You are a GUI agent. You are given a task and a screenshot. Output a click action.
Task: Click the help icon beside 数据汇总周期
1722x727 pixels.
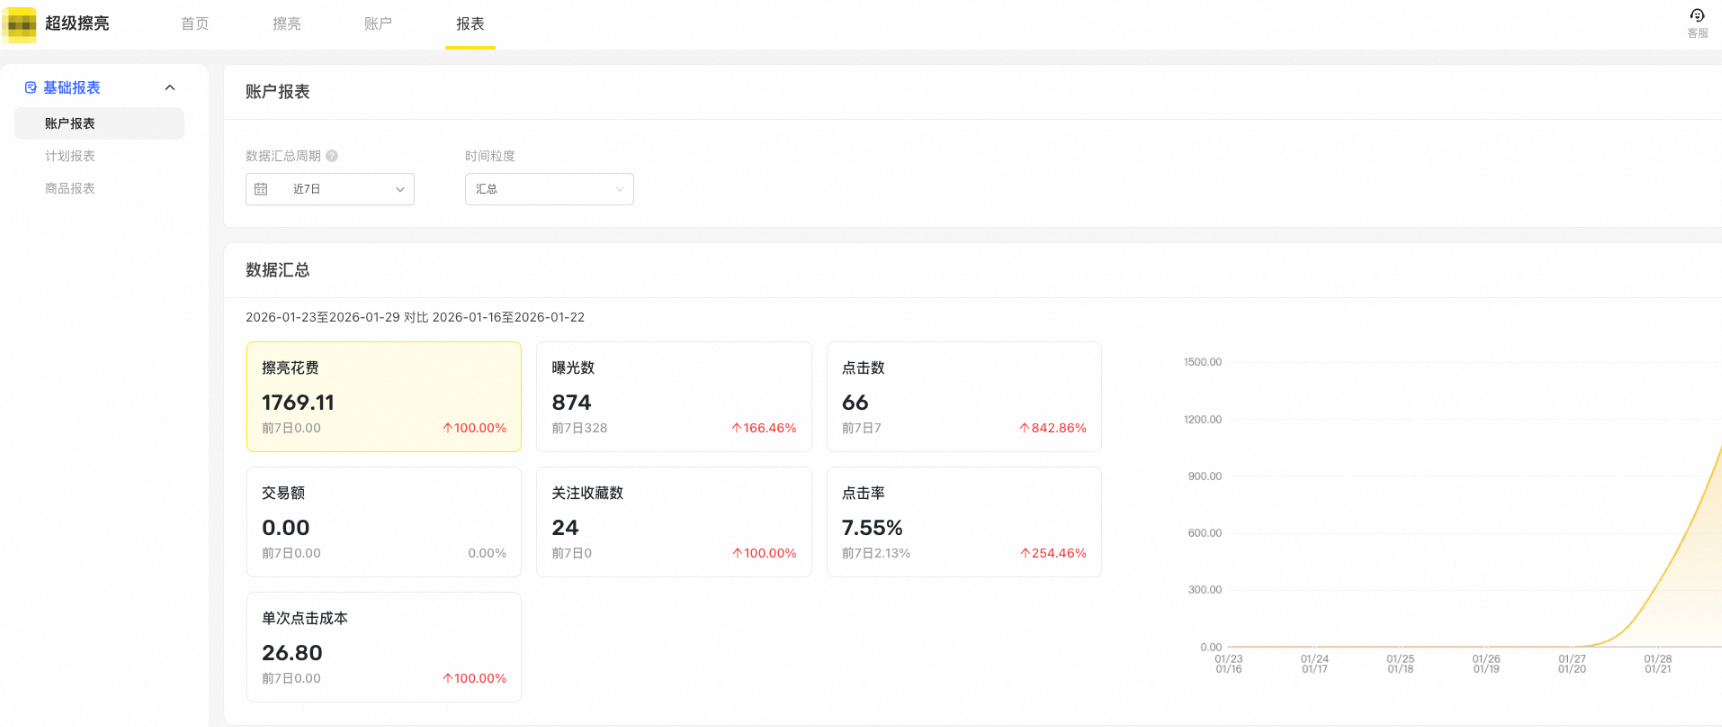332,156
